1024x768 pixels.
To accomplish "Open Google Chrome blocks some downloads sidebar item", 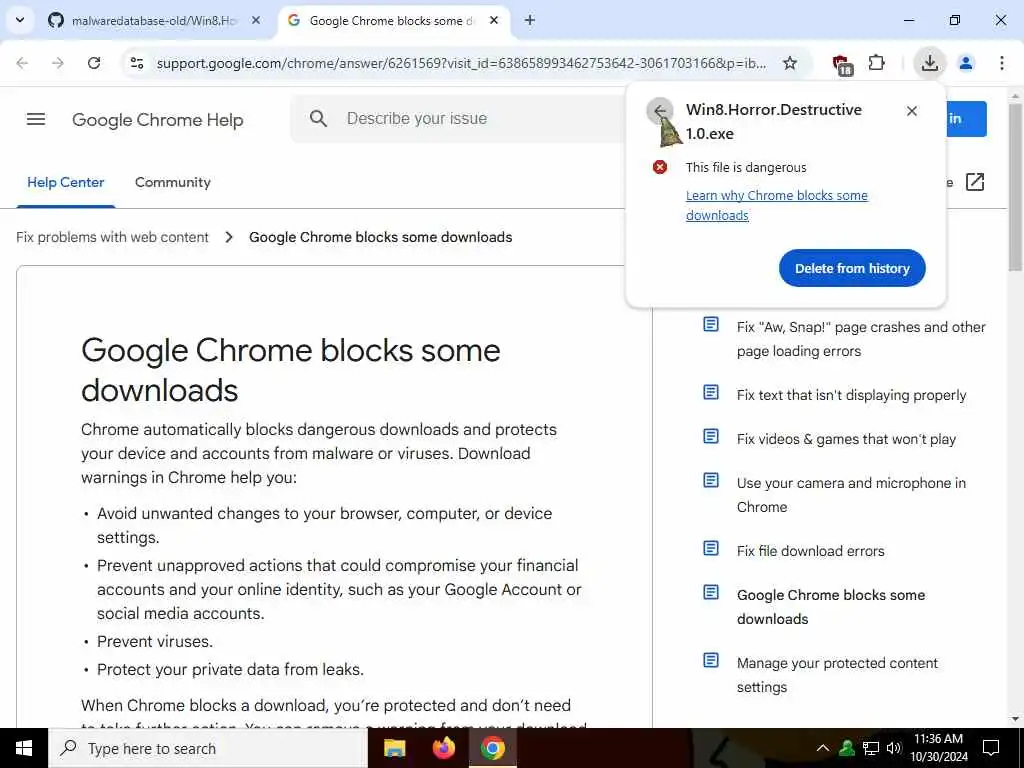I will coord(831,607).
